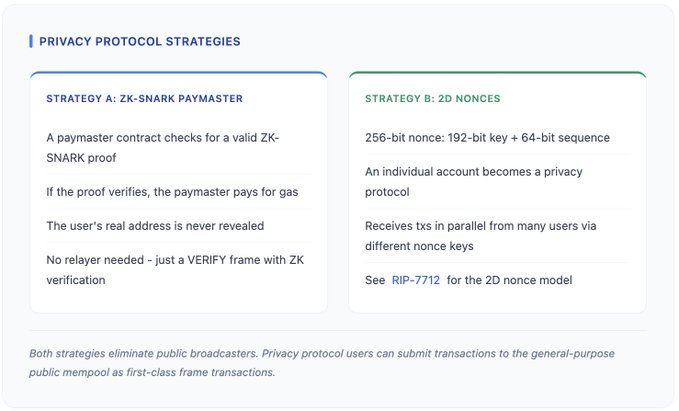Click the 'real address is never revealed' line
The image size is (679, 411).
(153, 225)
